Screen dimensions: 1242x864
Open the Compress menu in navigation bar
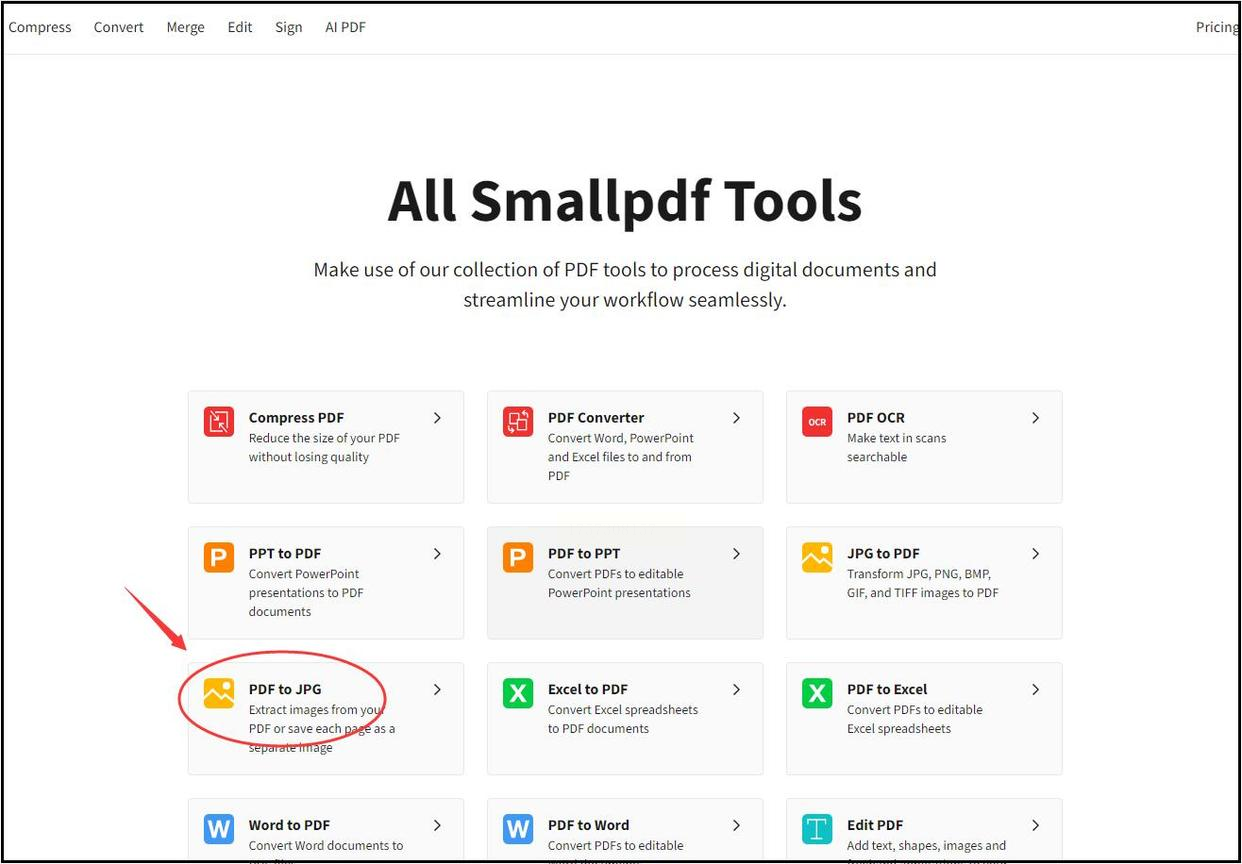pos(40,28)
